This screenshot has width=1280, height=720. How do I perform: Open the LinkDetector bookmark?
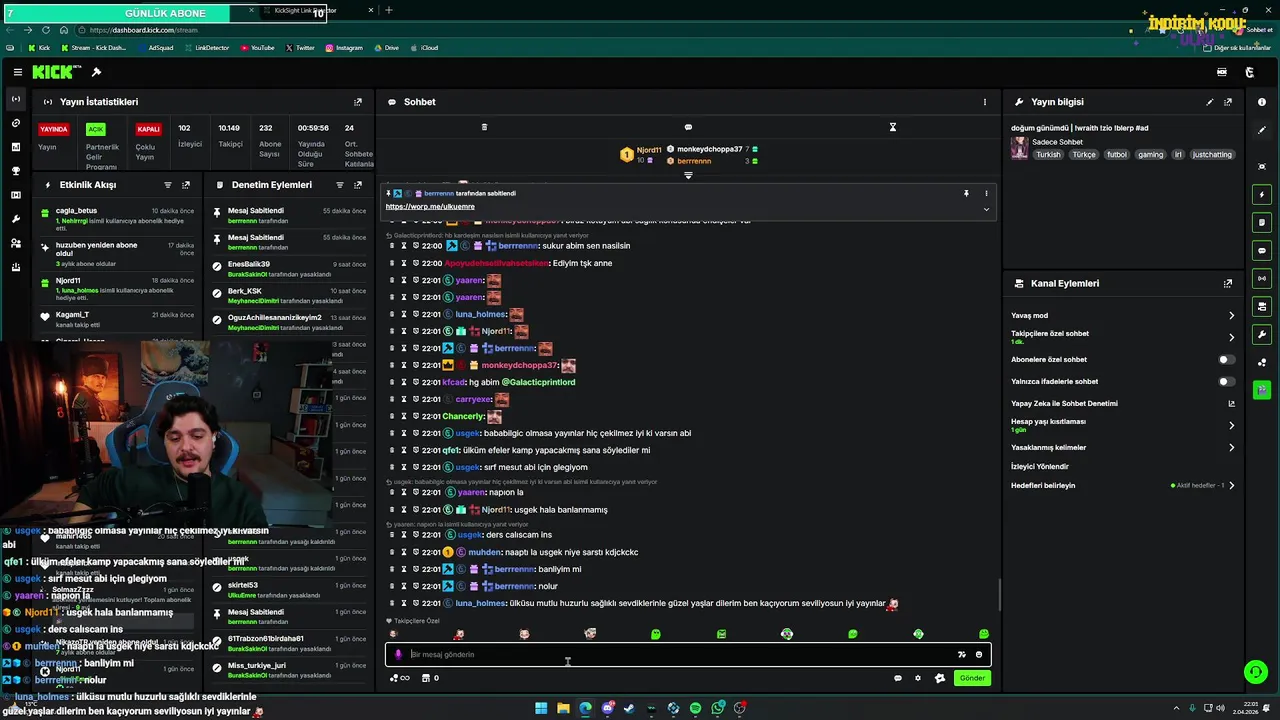pyautogui.click(x=205, y=48)
